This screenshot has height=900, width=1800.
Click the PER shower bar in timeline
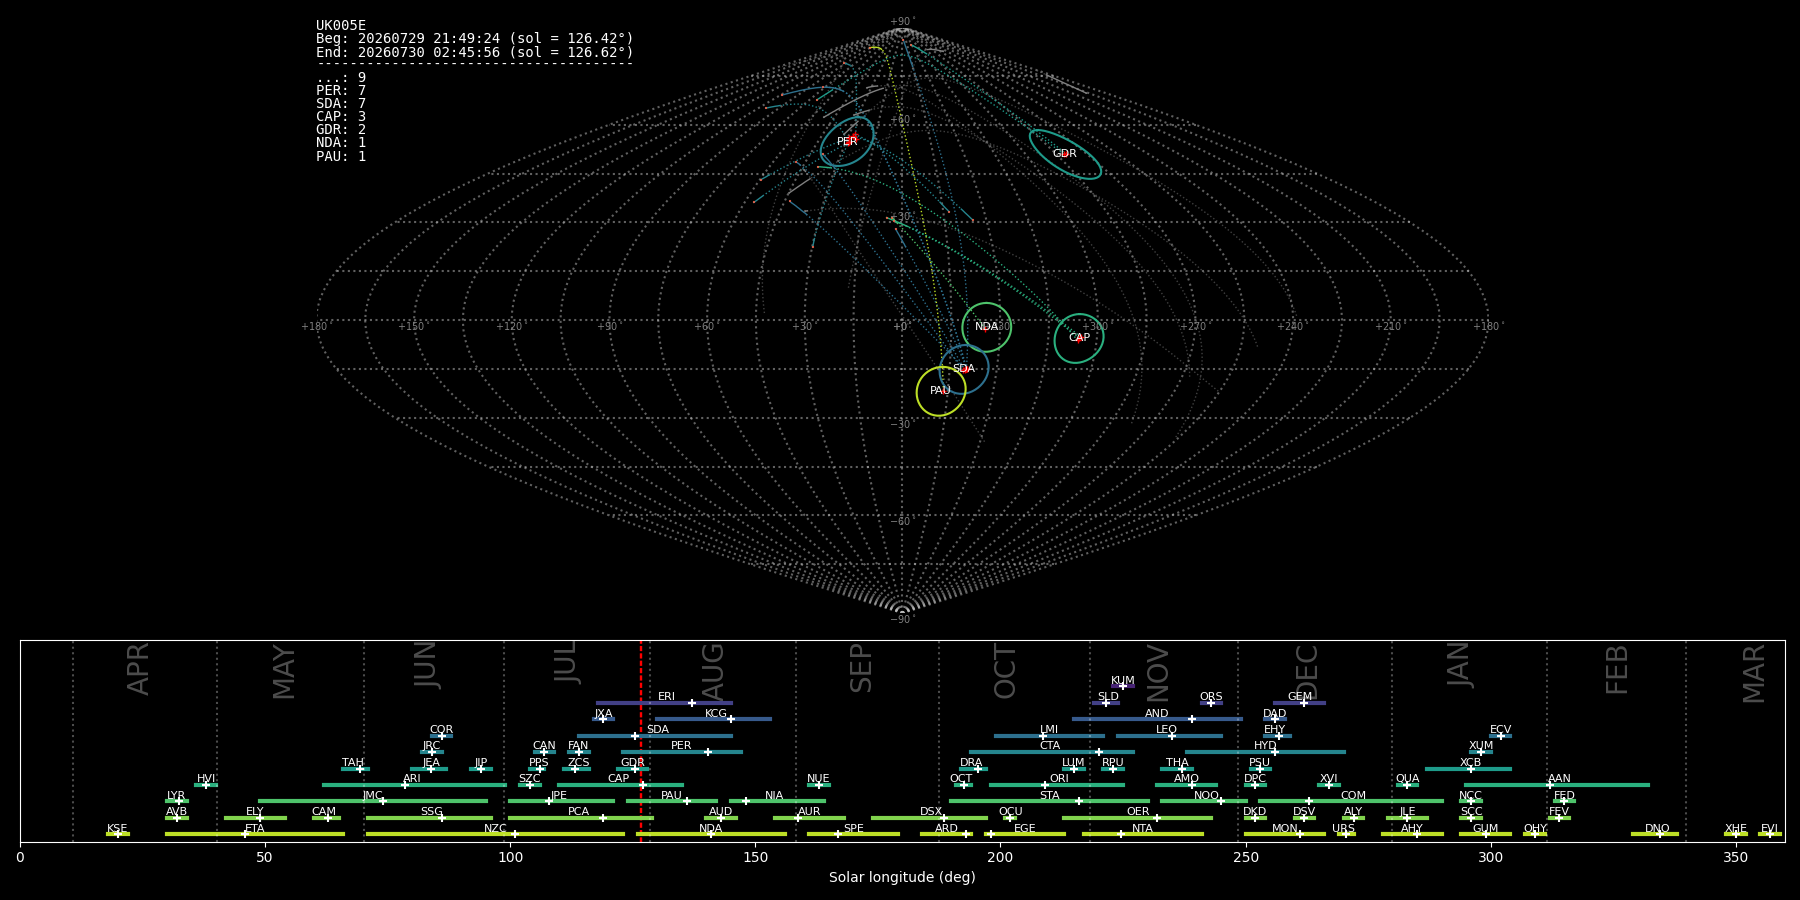682,752
